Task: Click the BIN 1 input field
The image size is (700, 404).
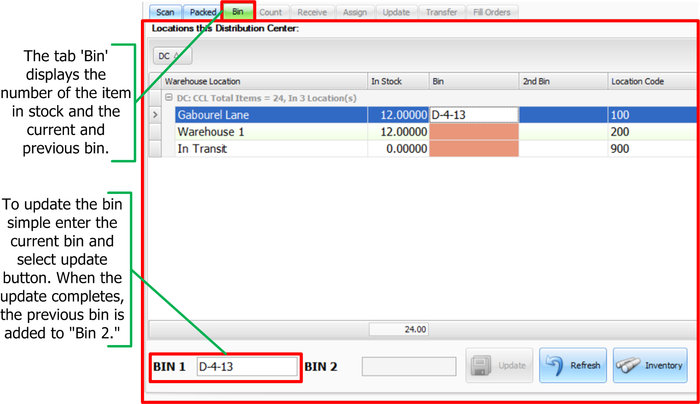Action: [x=247, y=367]
